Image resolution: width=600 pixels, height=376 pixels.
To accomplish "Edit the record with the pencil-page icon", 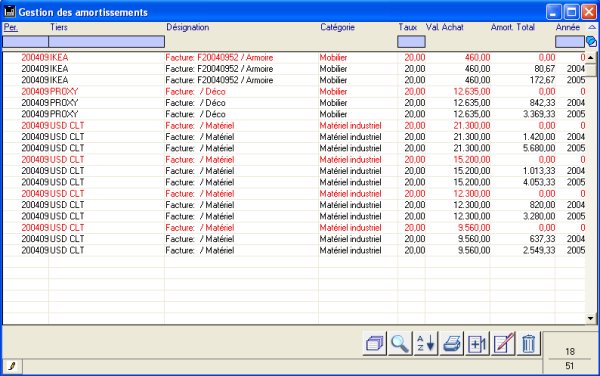I will click(x=503, y=343).
